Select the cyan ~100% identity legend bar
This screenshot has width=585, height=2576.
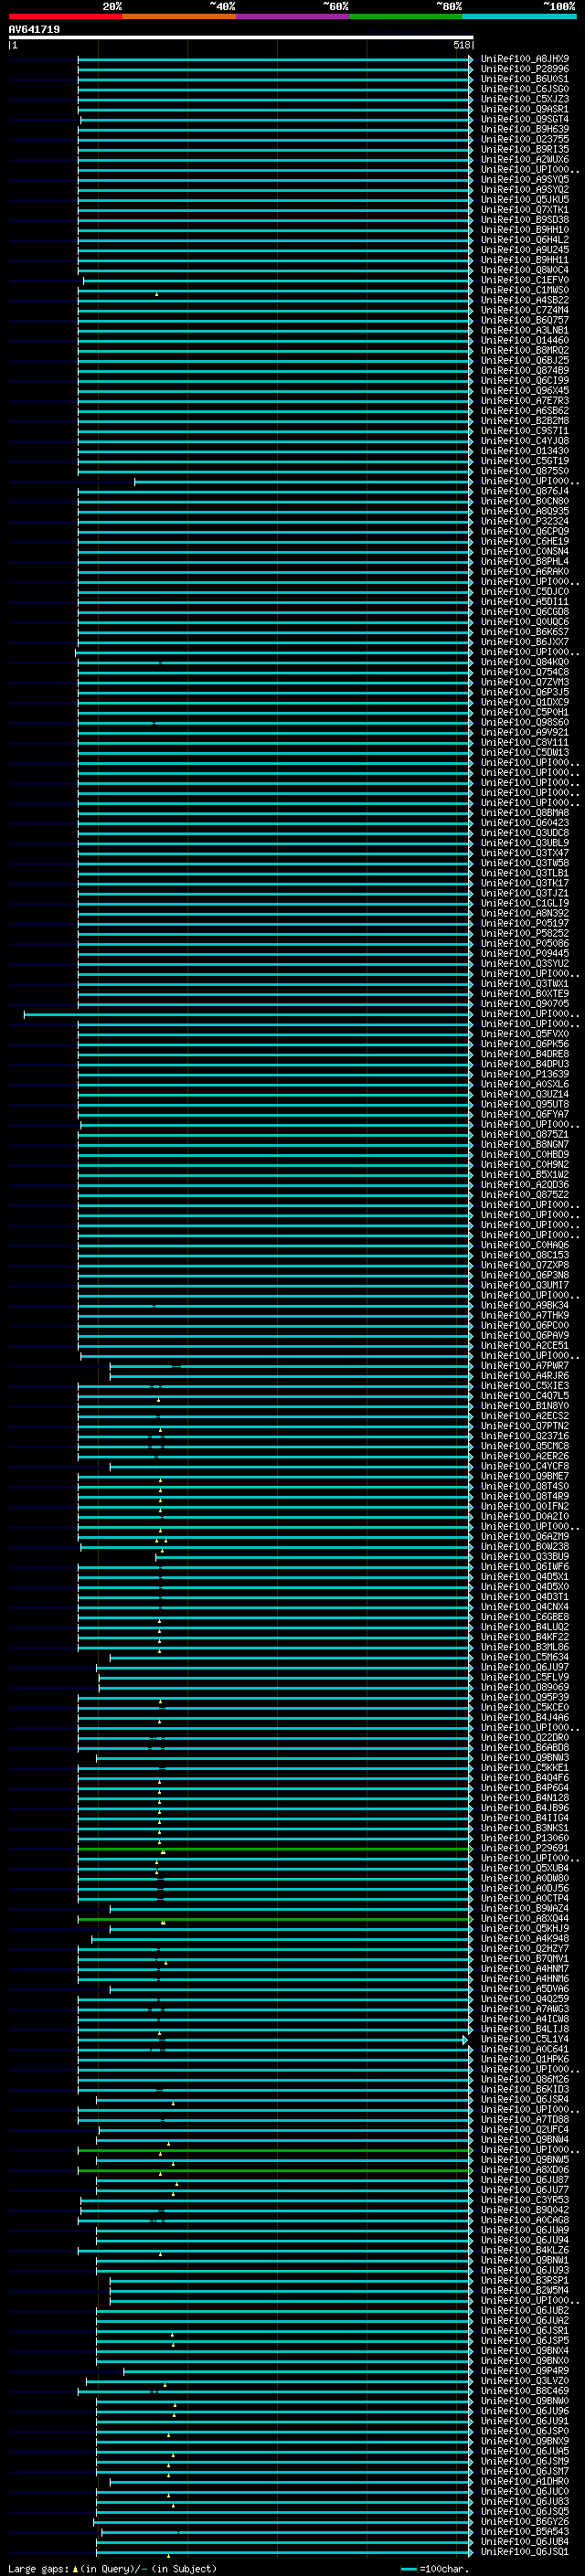pos(520,16)
